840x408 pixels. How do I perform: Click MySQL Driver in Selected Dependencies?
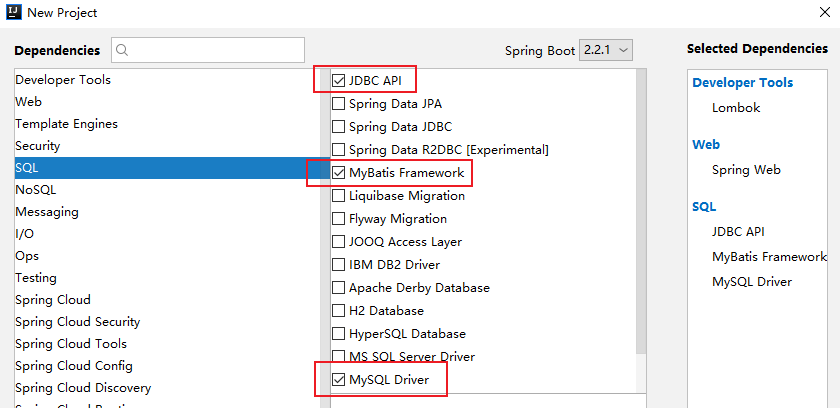tap(752, 282)
